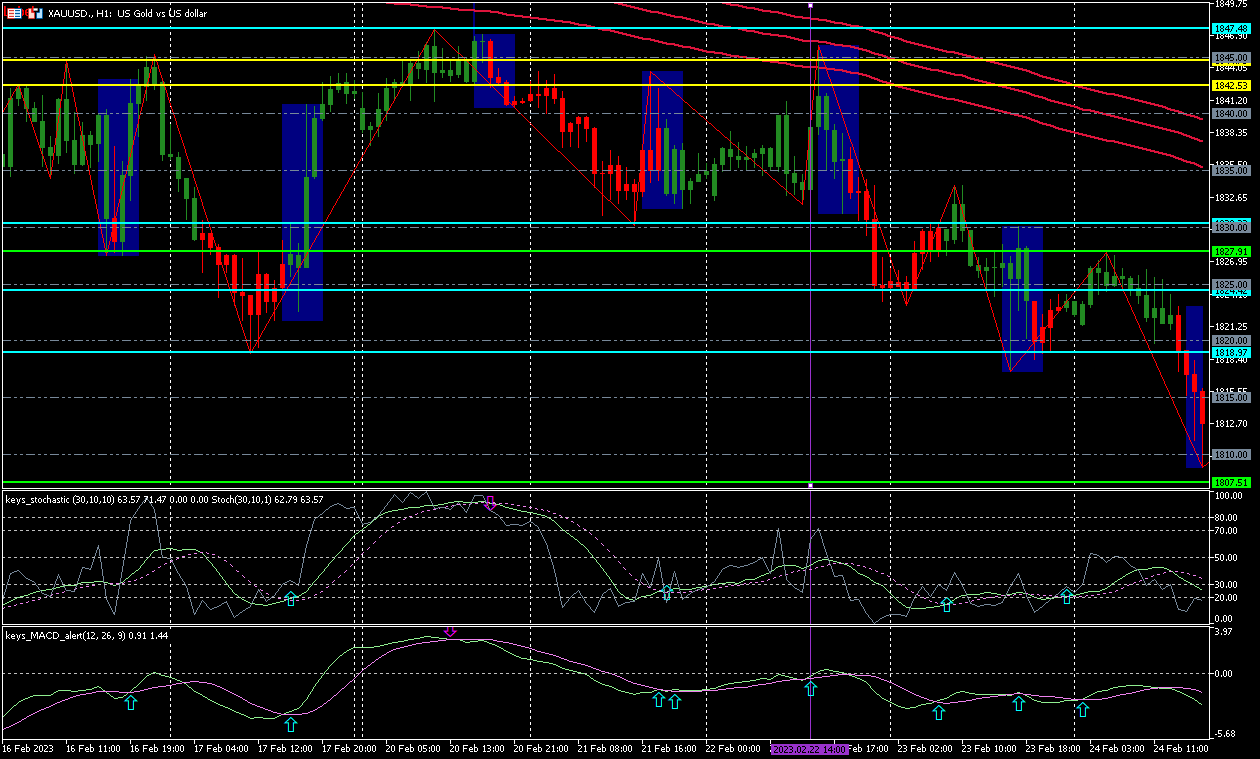This screenshot has width=1260, height=759.
Task: Click the green 1807.51 price level tag
Action: tap(1232, 482)
